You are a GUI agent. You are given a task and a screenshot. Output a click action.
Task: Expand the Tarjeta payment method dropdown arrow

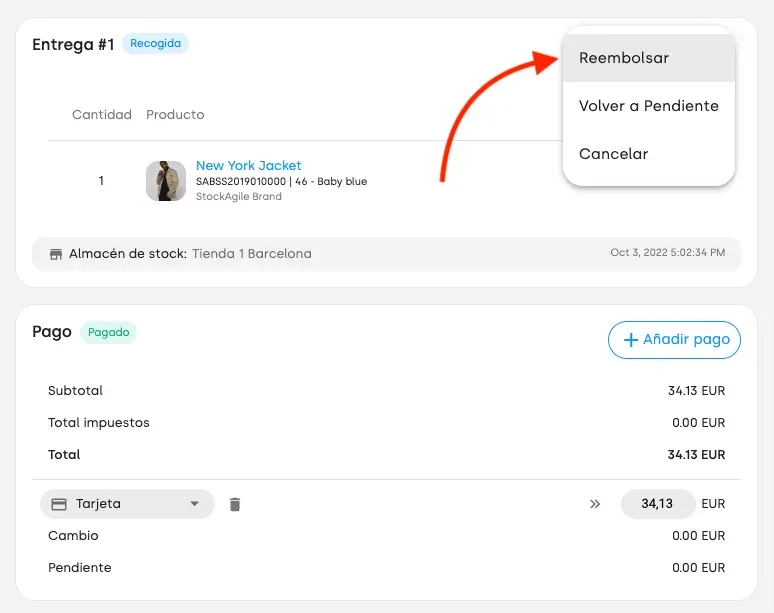click(194, 504)
